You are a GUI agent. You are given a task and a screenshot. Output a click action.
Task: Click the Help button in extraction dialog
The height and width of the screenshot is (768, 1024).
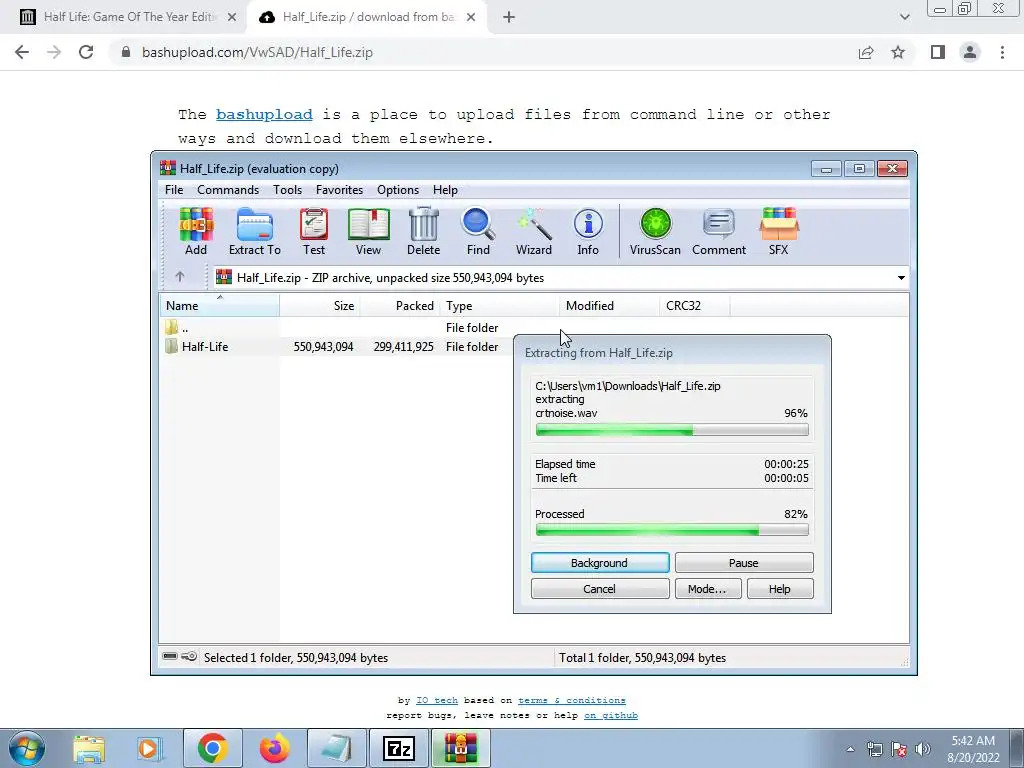780,588
